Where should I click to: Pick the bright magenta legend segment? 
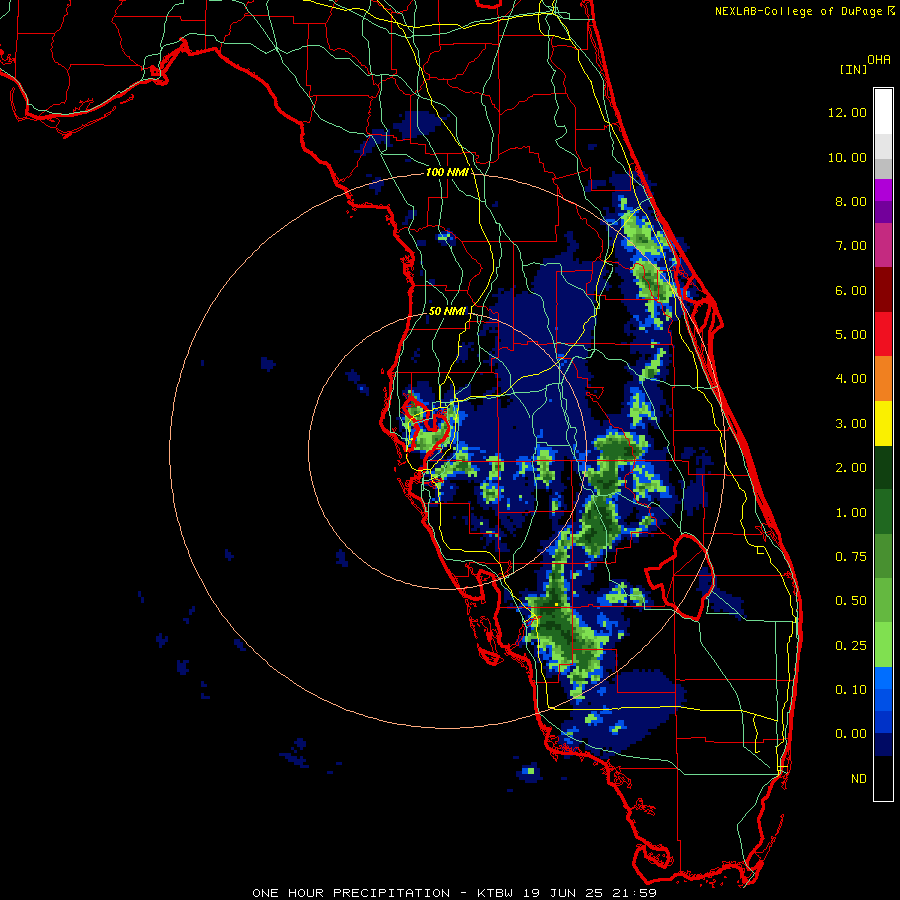point(883,190)
